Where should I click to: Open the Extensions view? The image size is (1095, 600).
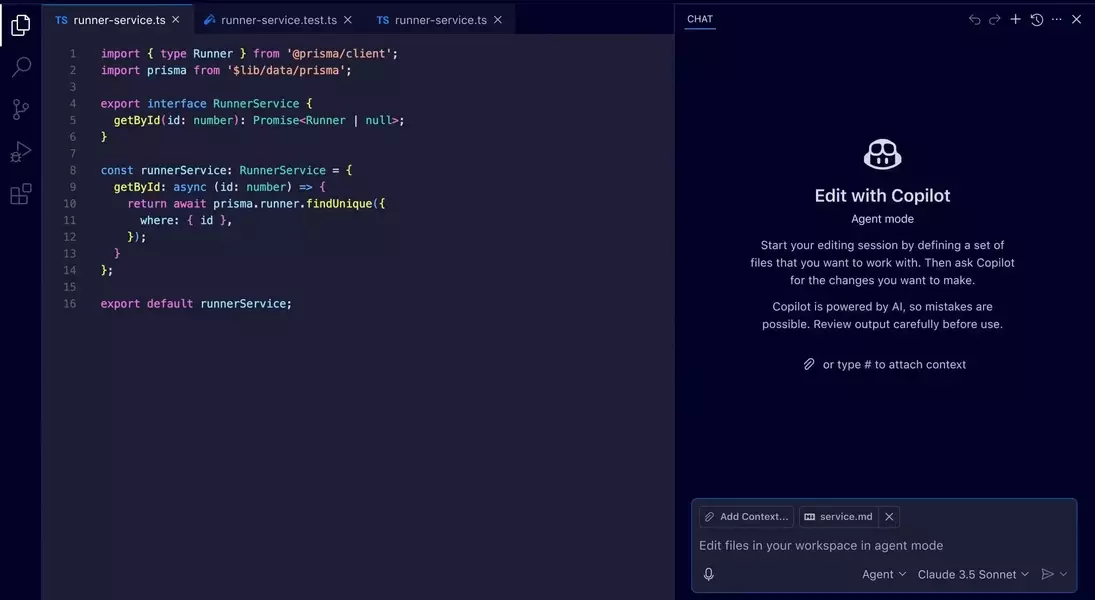point(20,195)
